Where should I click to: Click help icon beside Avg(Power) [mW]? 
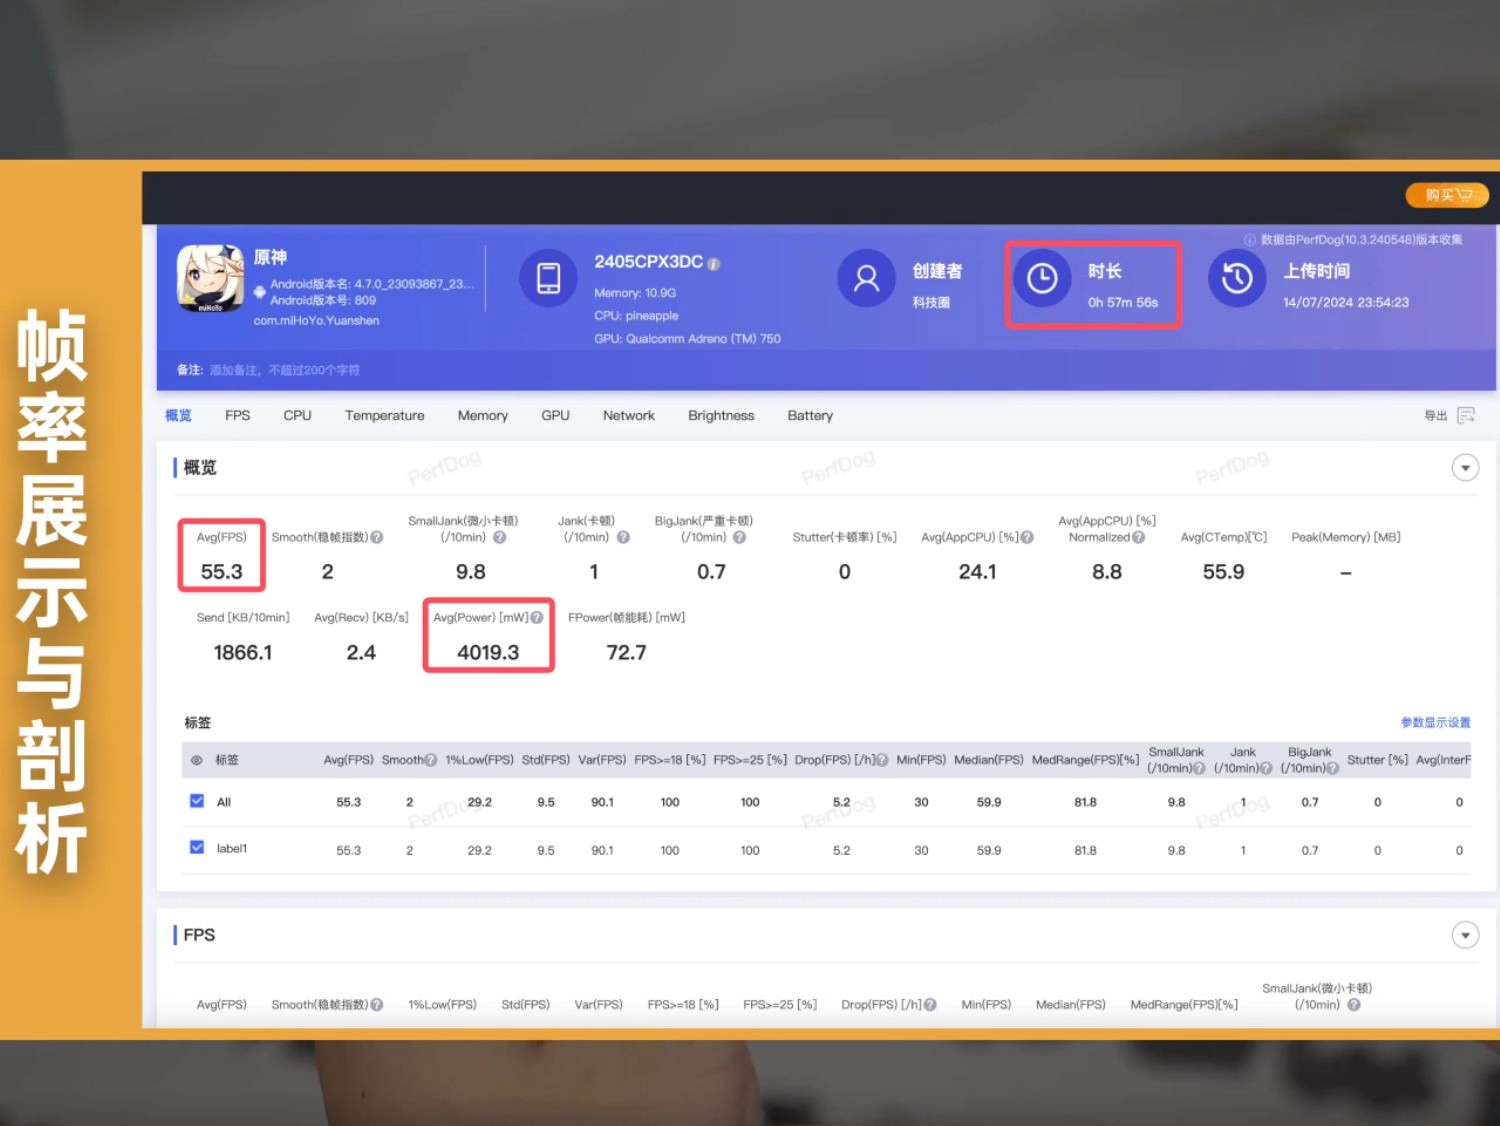[537, 617]
